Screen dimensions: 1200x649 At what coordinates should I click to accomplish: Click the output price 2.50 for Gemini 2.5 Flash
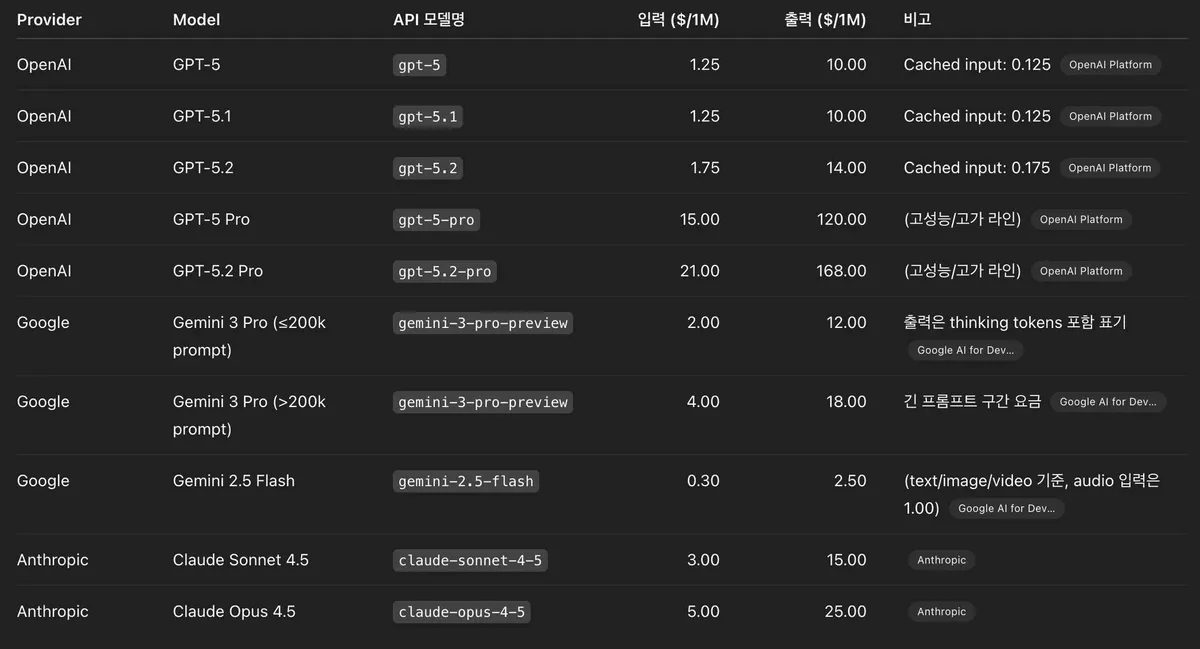click(x=850, y=481)
